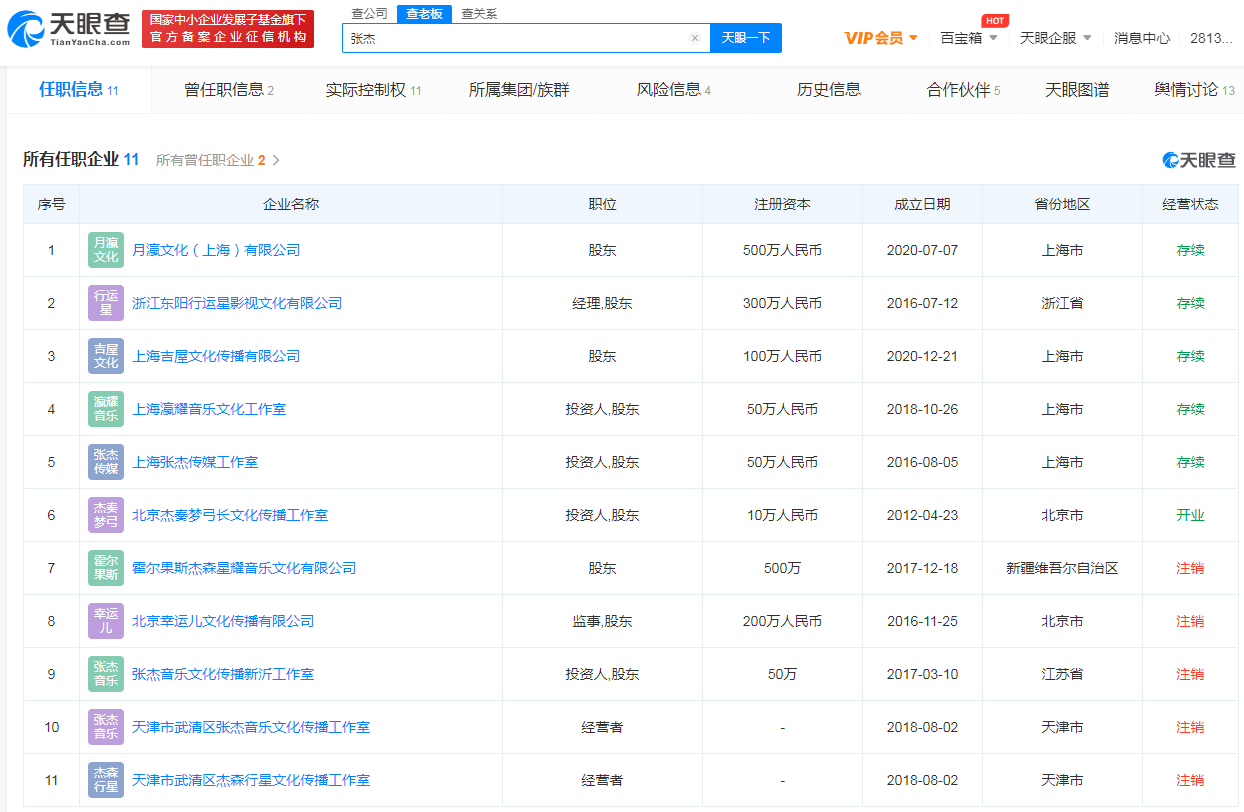The height and width of the screenshot is (812, 1244).
Task: Open 霍尔果斯杰森星耀音乐文化有限公司 link
Action: (244, 568)
